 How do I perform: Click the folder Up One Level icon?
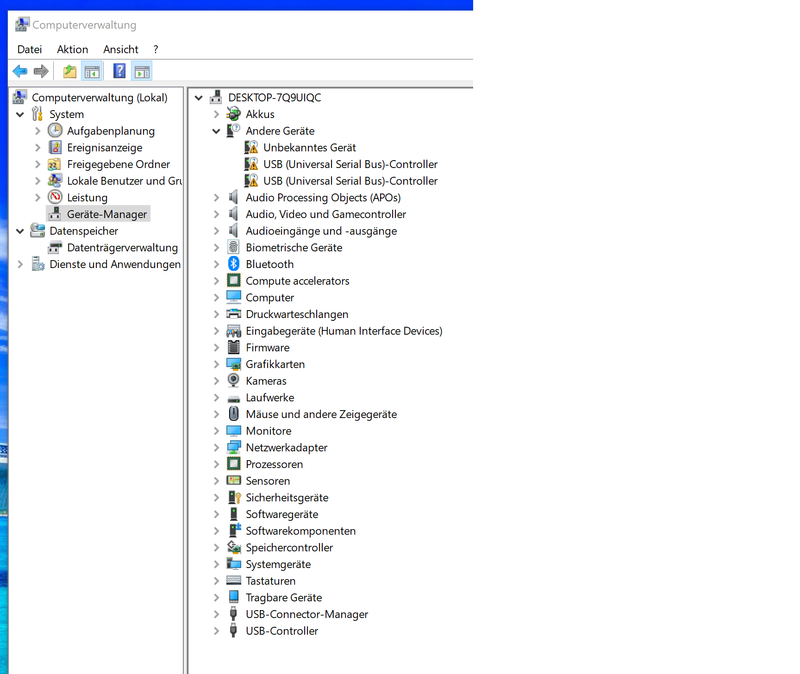click(69, 71)
